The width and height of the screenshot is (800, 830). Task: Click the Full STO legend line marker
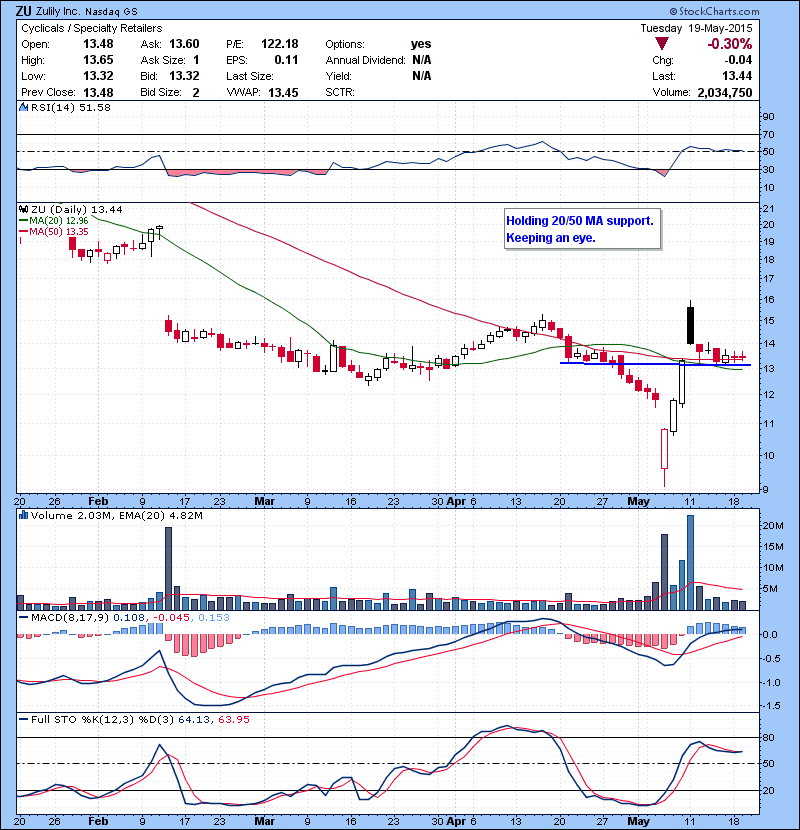click(23, 719)
